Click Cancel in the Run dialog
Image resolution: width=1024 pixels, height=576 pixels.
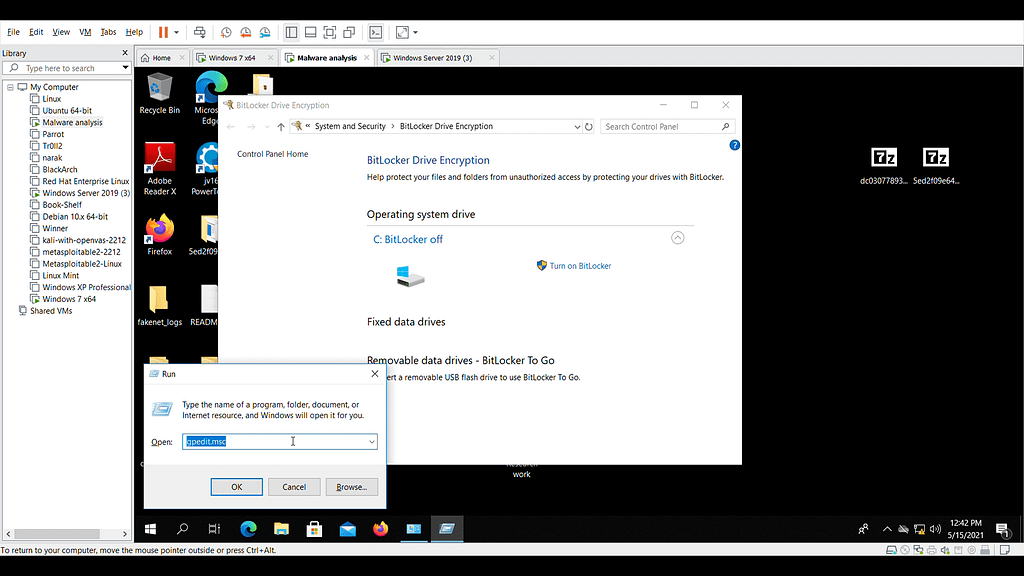click(294, 487)
